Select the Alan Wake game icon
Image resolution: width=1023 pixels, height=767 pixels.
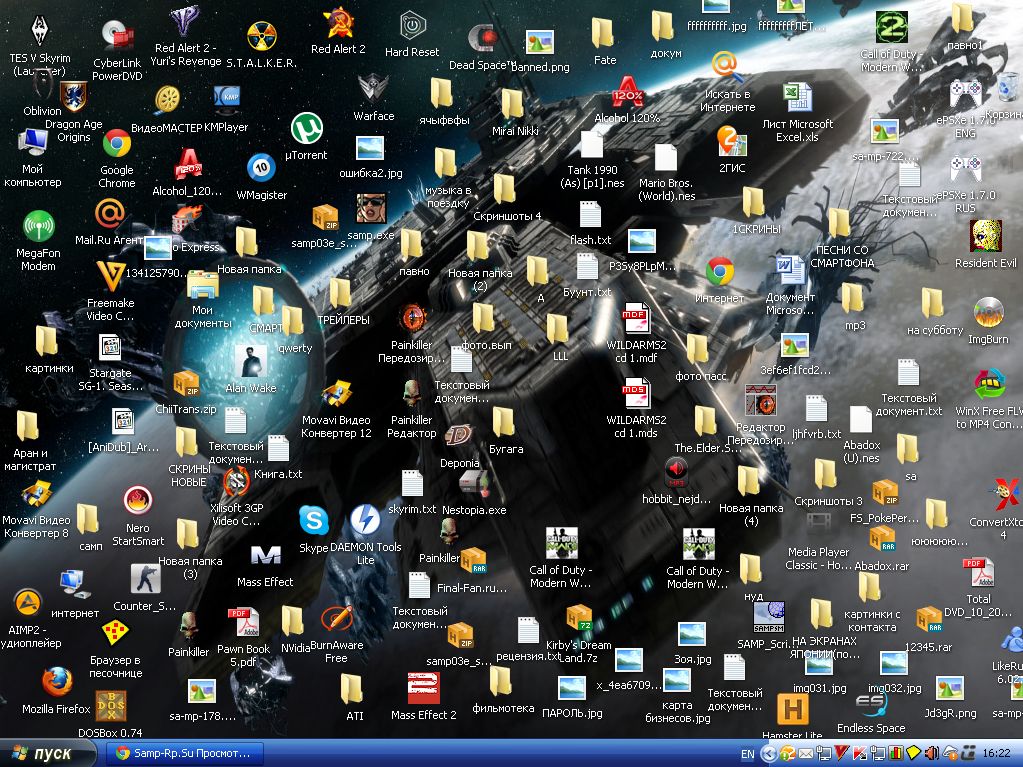(x=251, y=362)
